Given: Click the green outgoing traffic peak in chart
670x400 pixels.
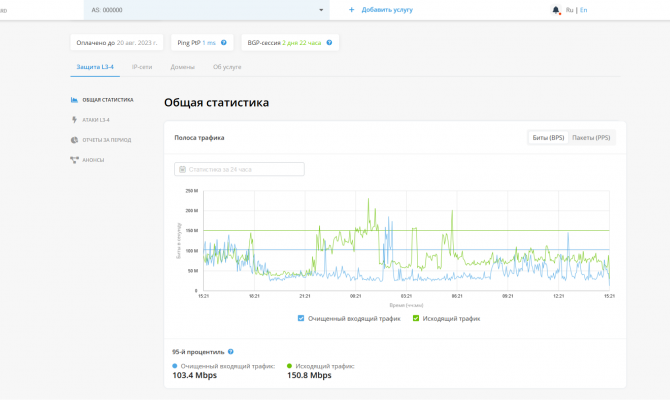Looking at the screenshot, I should (x=368, y=200).
